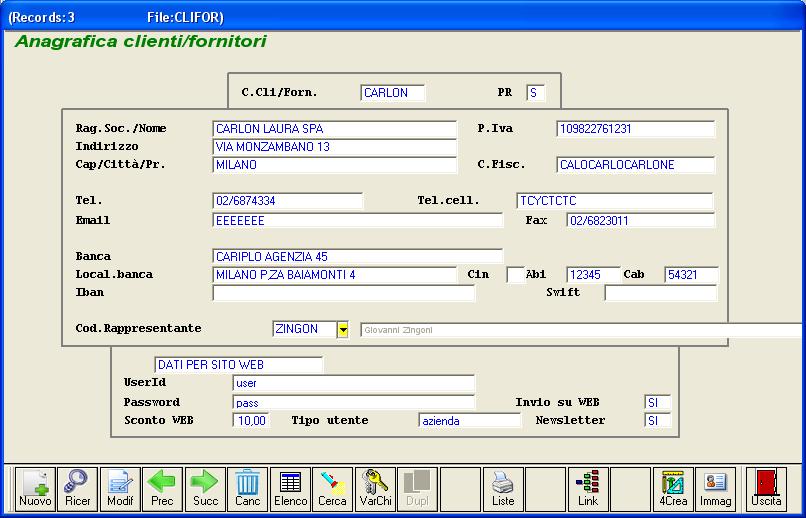Print lists with the Liste icon
The height and width of the screenshot is (518, 806).
click(503, 489)
